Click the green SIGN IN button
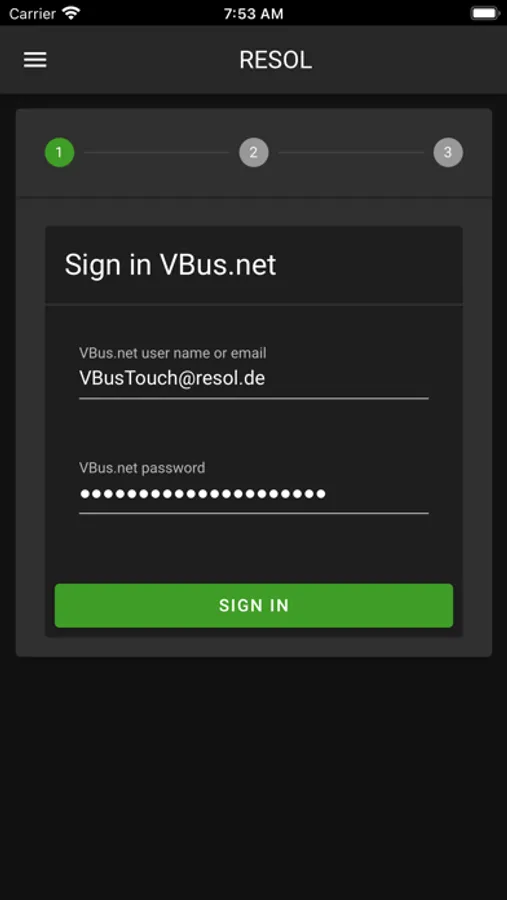 (x=254, y=606)
